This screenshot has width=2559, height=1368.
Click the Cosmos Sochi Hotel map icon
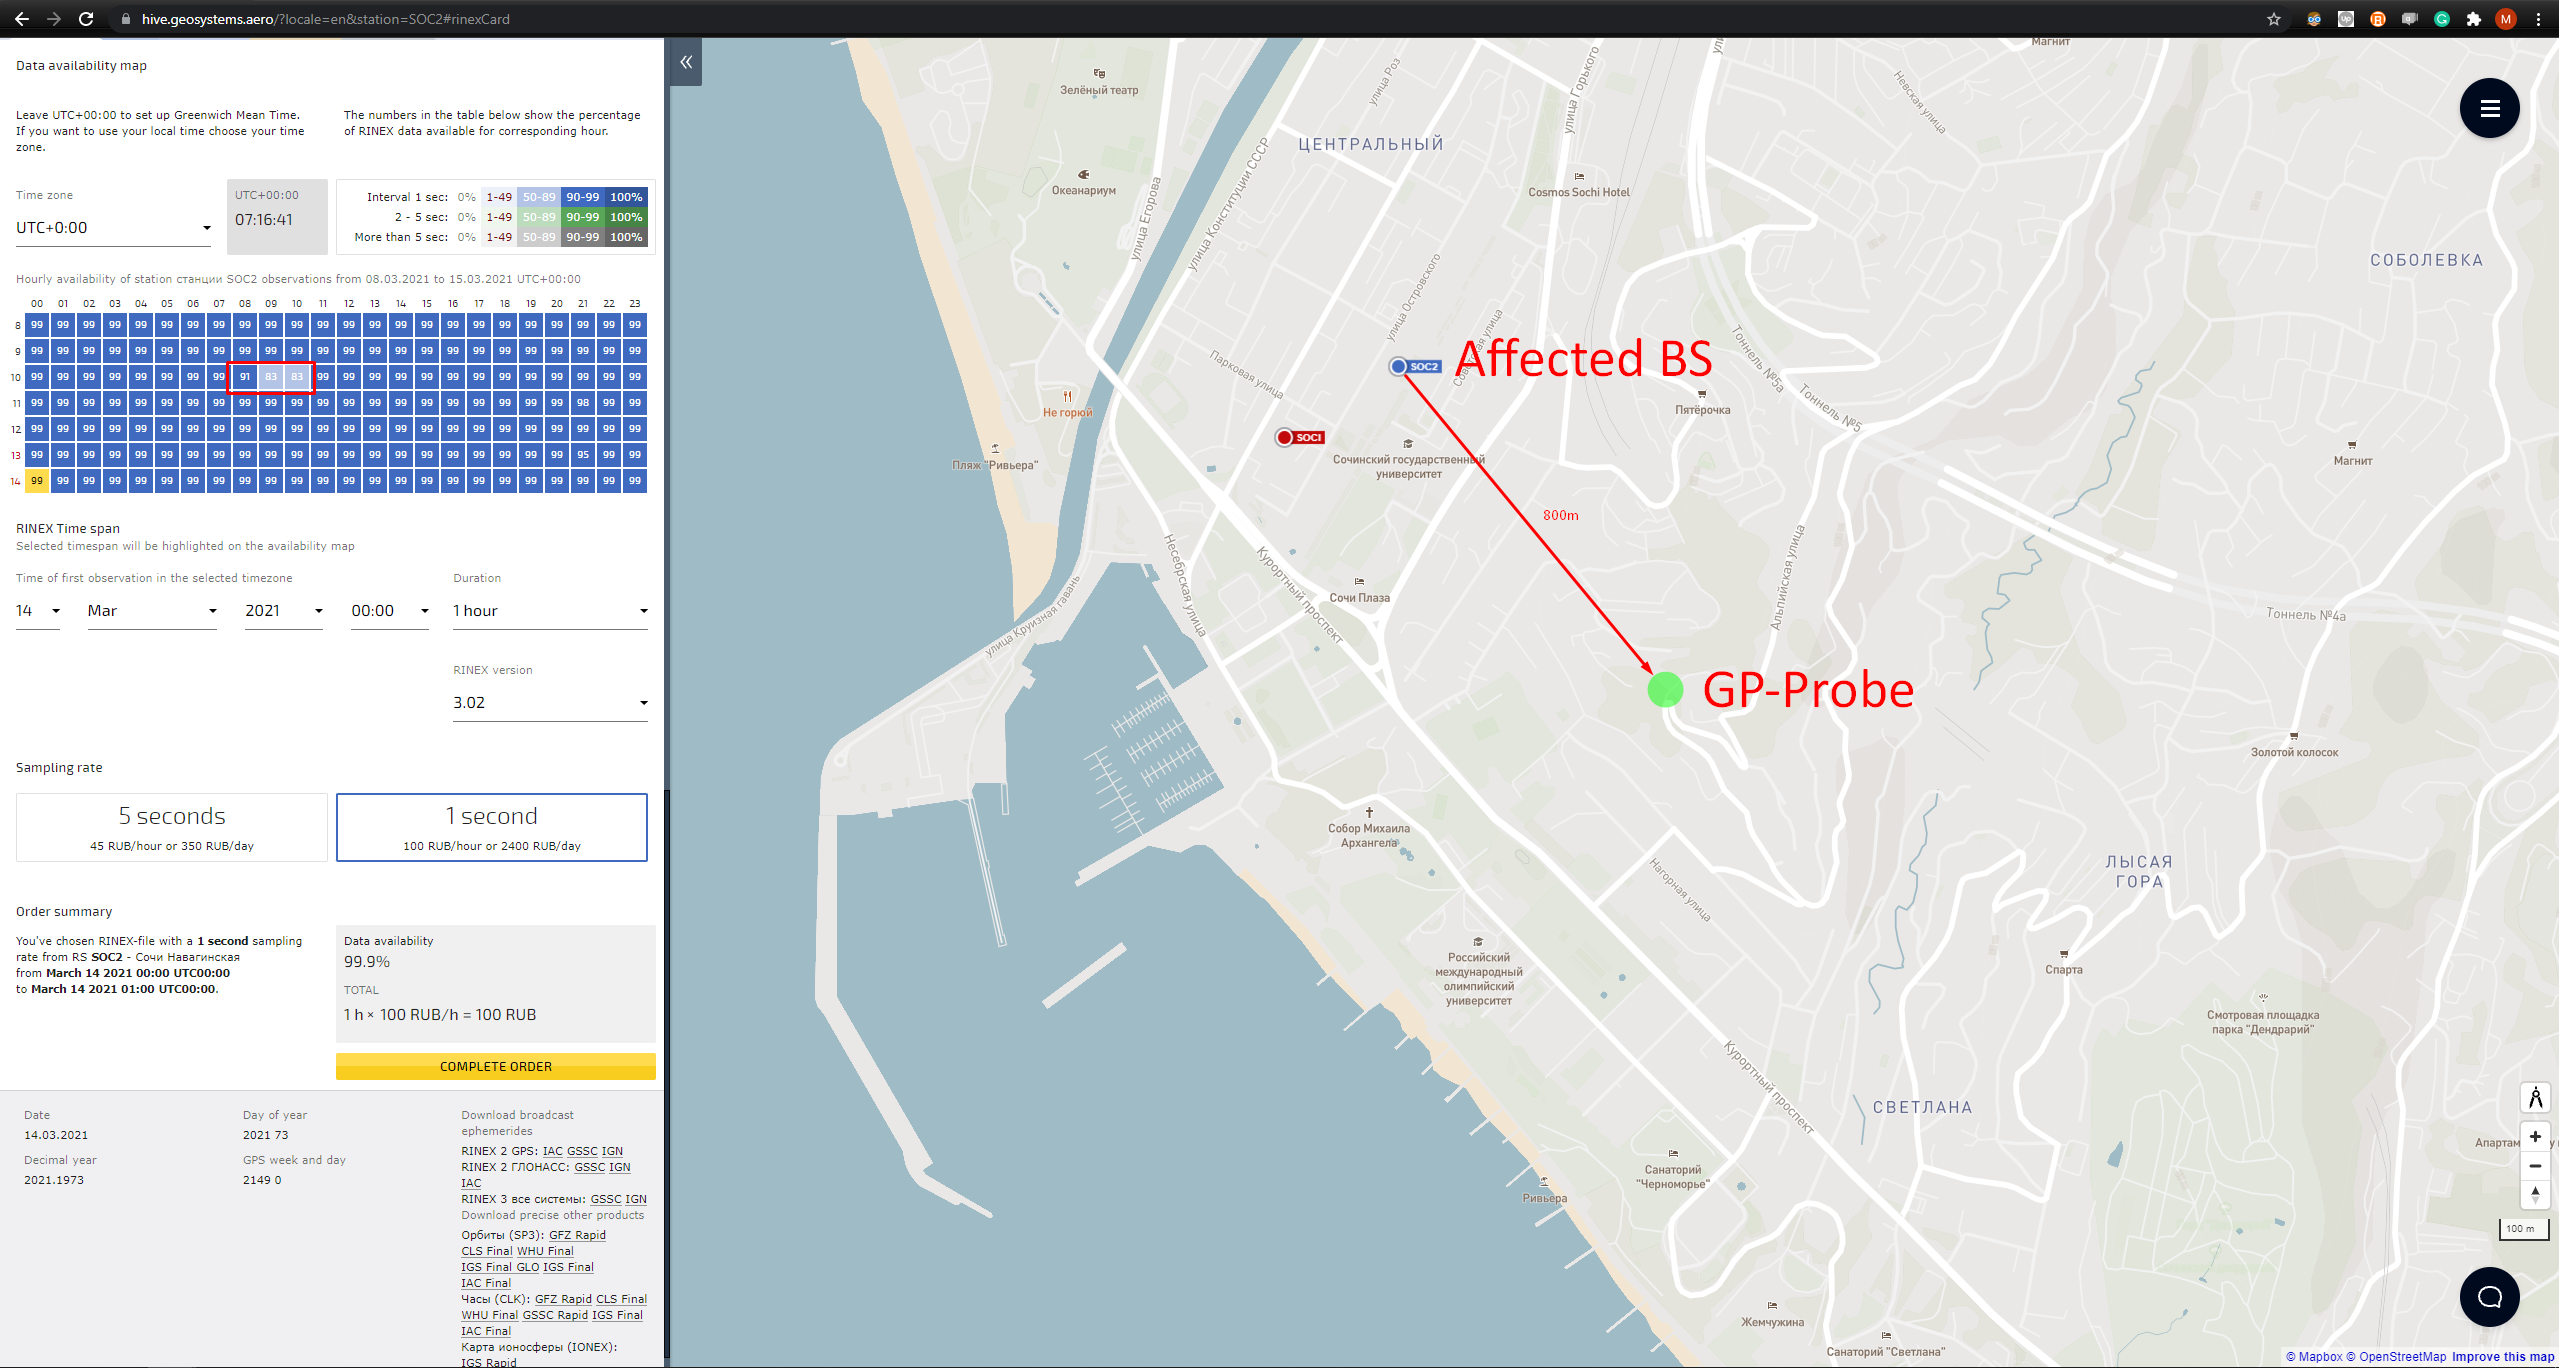tap(1579, 176)
